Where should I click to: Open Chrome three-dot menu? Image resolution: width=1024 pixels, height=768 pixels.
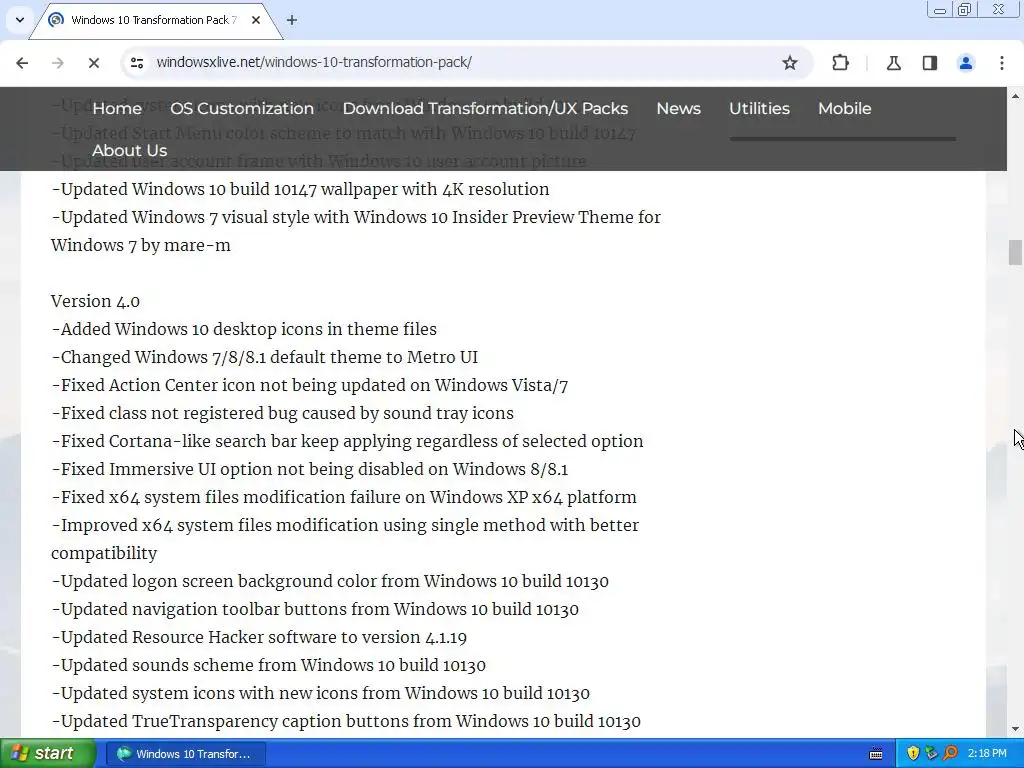[x=1002, y=63]
